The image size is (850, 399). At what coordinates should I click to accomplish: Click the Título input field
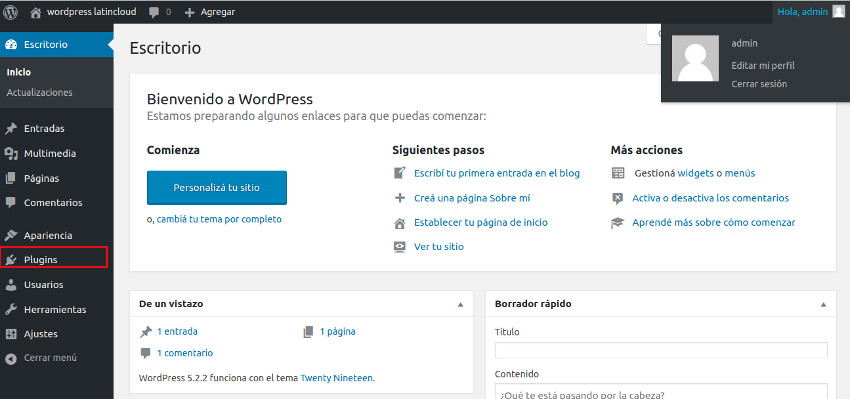point(661,350)
